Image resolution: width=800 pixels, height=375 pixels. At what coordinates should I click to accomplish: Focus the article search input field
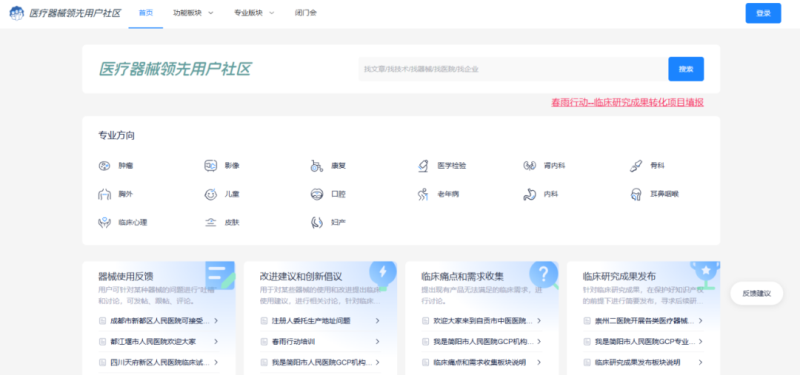pyautogui.click(x=513, y=69)
